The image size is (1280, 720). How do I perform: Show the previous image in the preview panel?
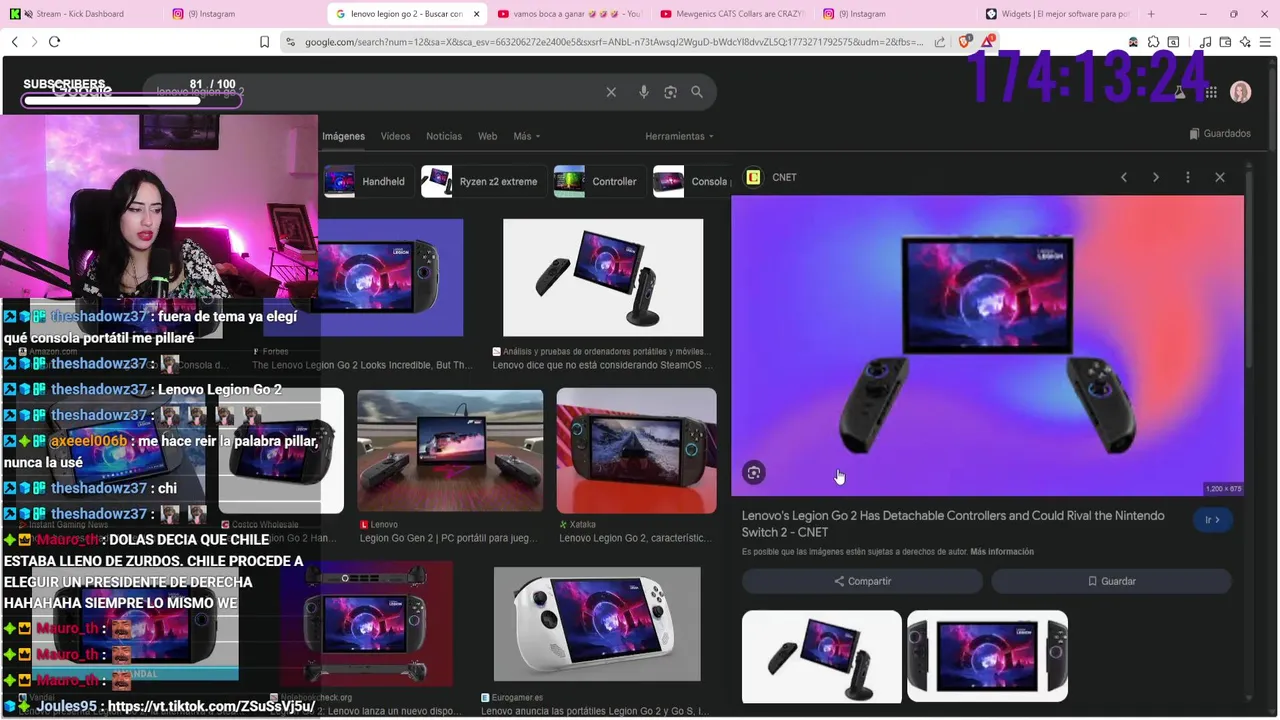[1124, 177]
